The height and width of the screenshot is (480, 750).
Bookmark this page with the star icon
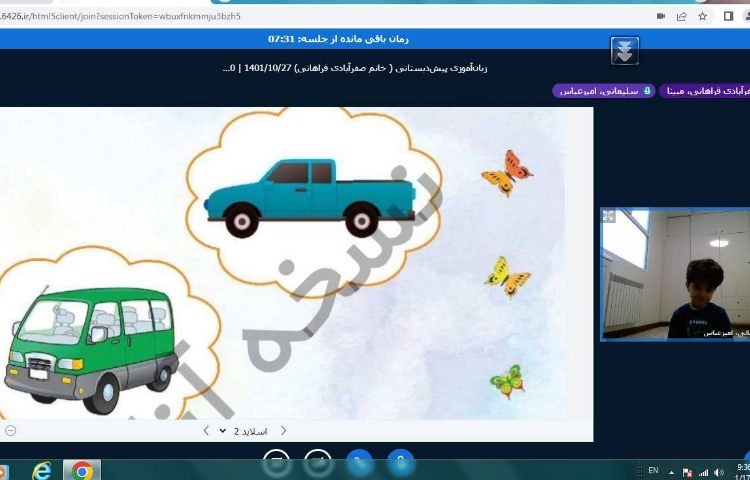point(703,16)
